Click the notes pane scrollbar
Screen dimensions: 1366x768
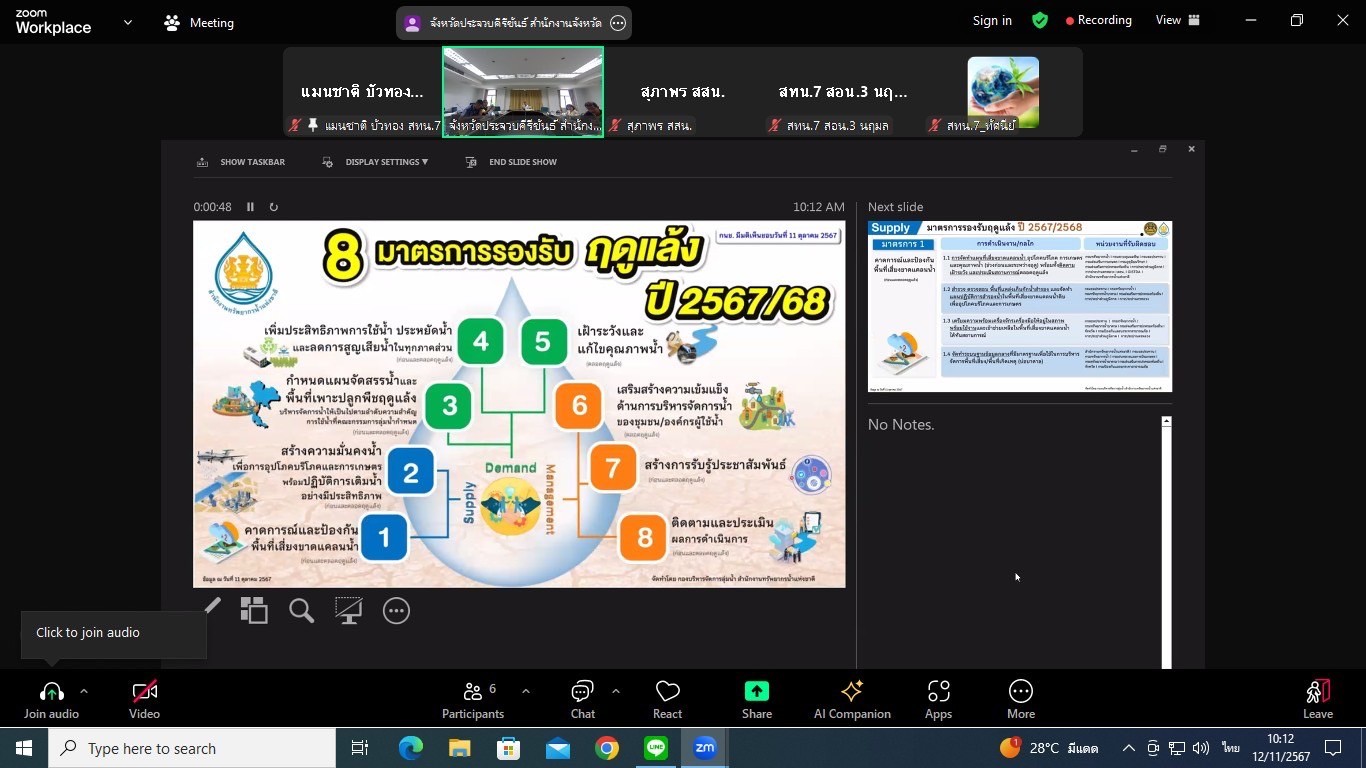pos(1166,542)
